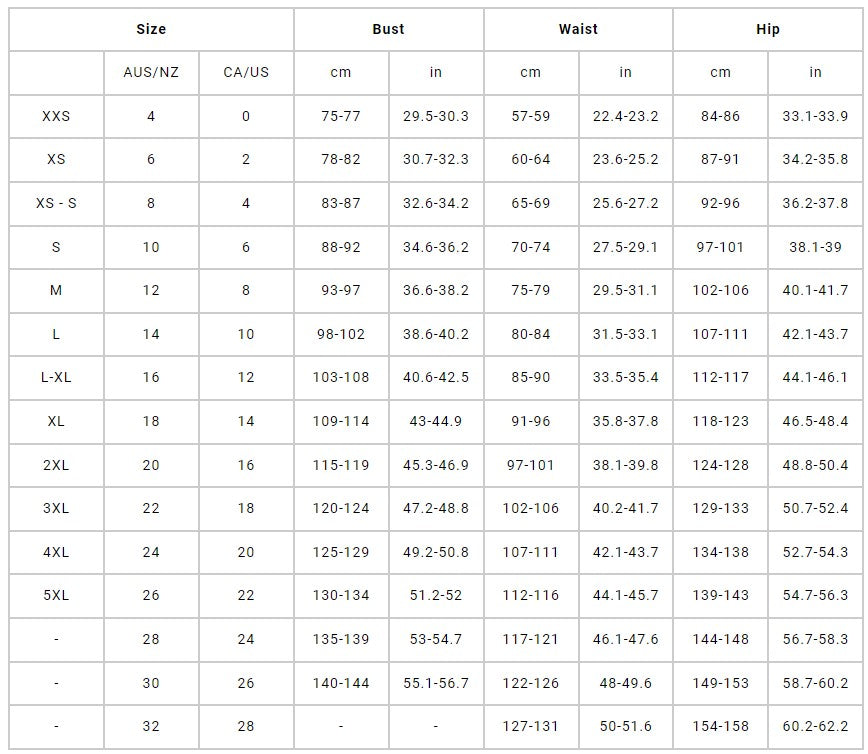Click bust inches value 43-44.9
Screen dimensions: 868x754
pos(436,421)
